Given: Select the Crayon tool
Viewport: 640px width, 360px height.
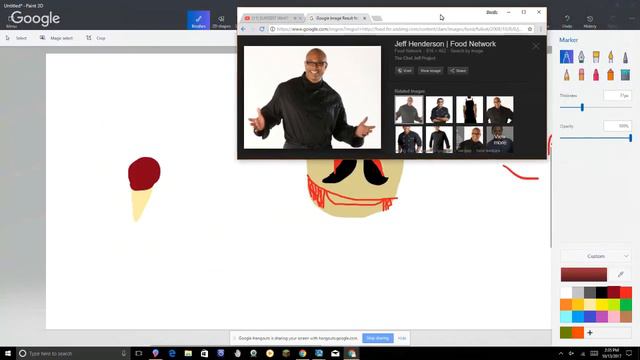Looking at the screenshot, I should 596,75.
